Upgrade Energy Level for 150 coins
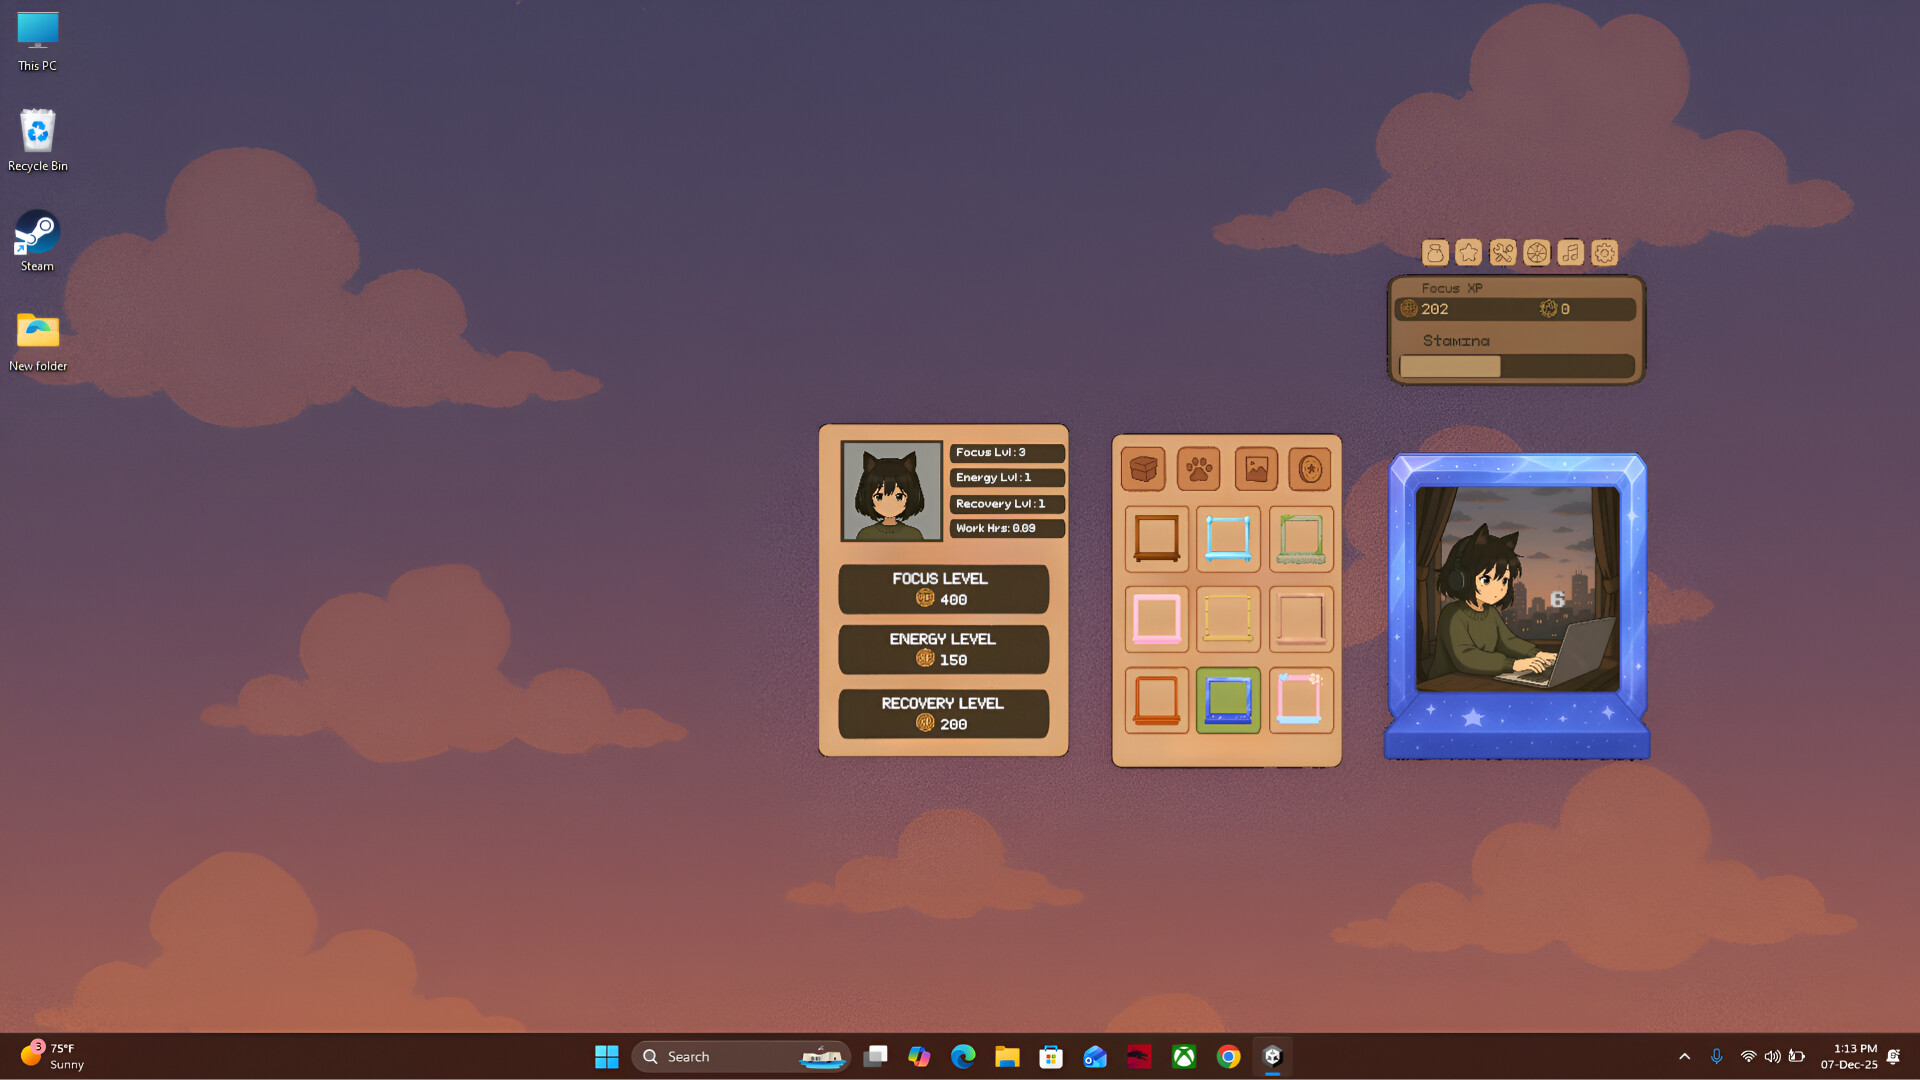Image resolution: width=1920 pixels, height=1080 pixels. coord(943,649)
